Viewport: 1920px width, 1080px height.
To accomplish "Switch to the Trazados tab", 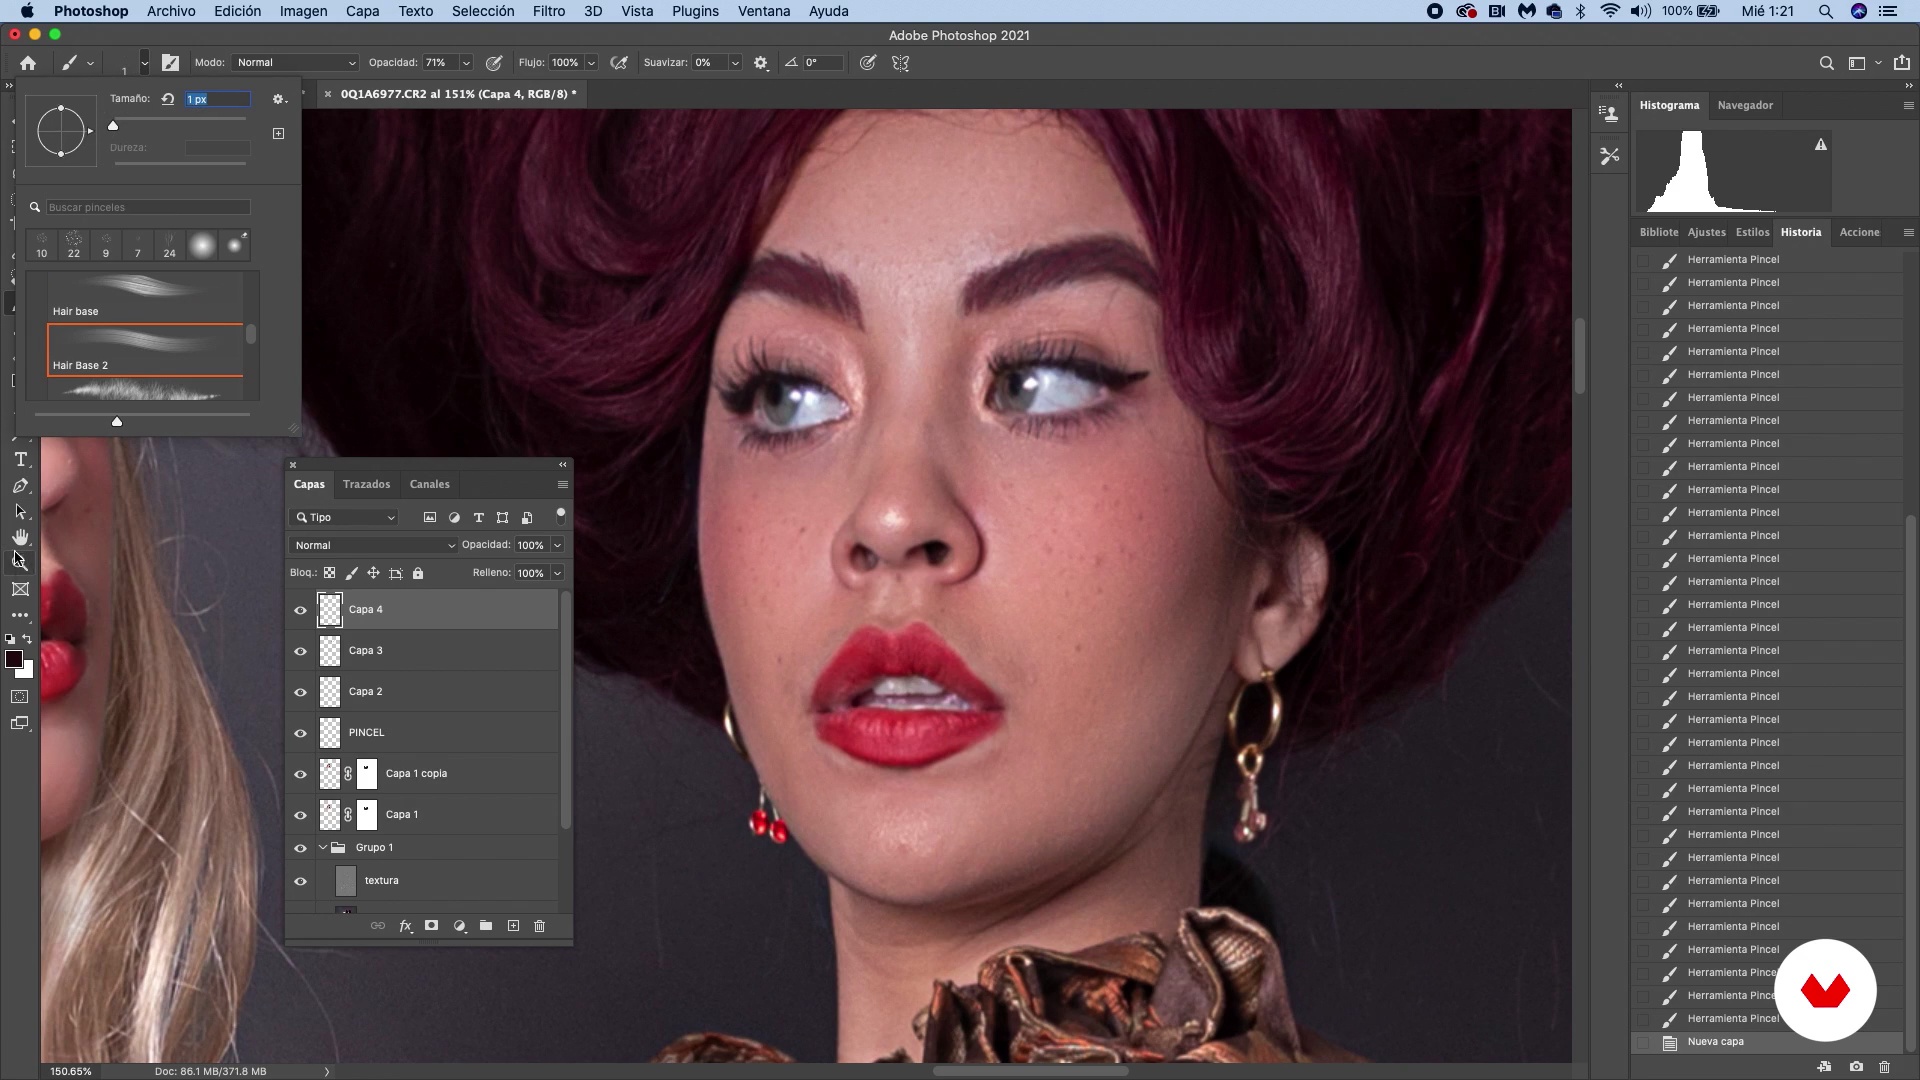I will 366,484.
